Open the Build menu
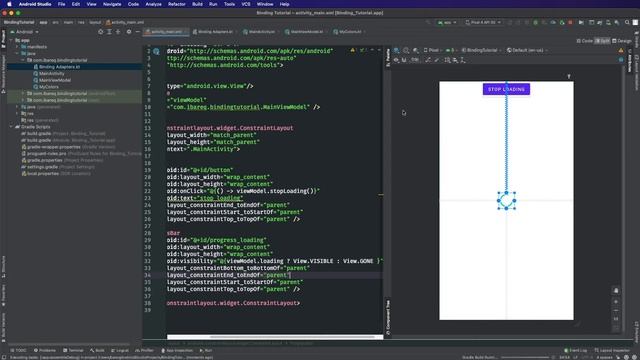 click(197, 4)
